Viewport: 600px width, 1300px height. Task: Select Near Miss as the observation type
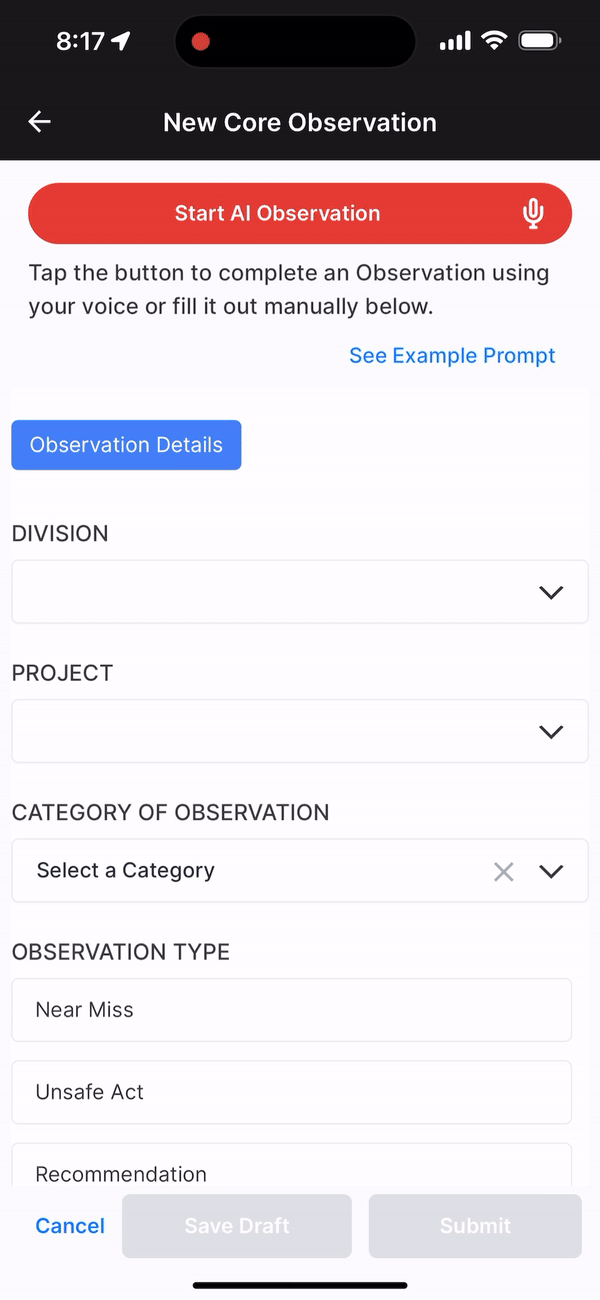pyautogui.click(x=292, y=1010)
